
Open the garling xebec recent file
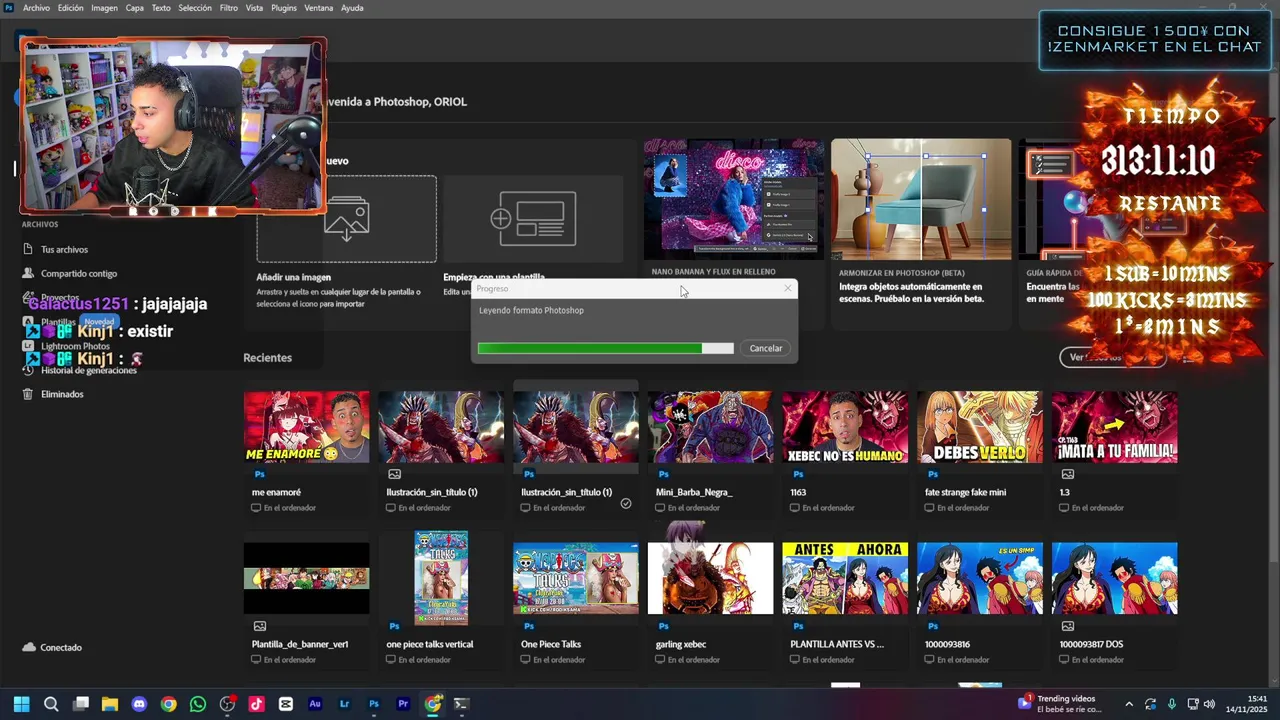pos(710,578)
